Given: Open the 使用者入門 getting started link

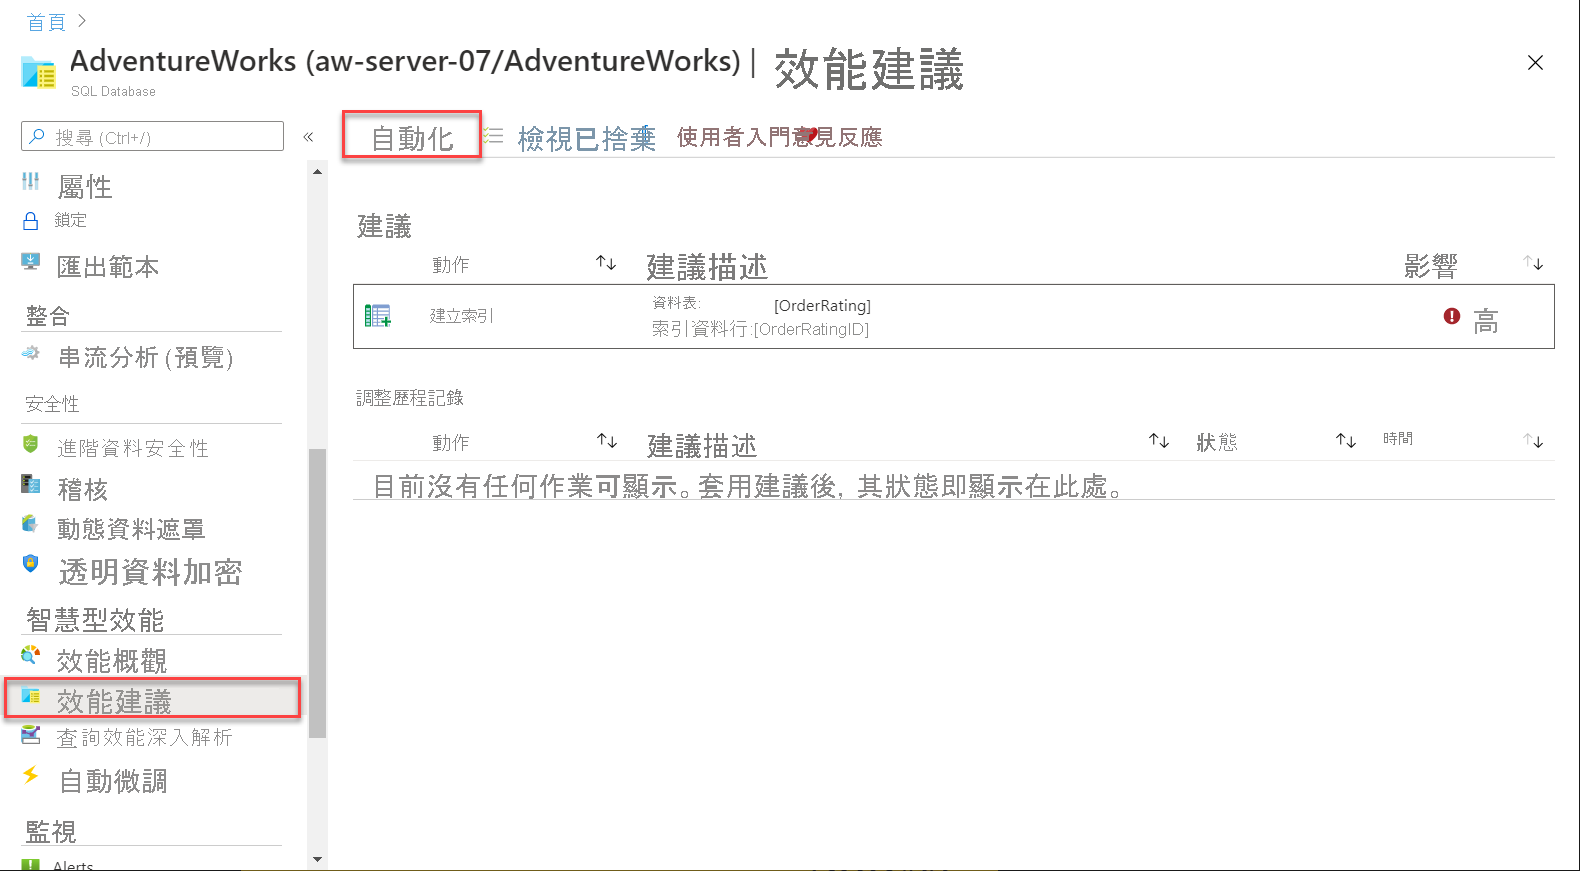Looking at the screenshot, I should (733, 137).
